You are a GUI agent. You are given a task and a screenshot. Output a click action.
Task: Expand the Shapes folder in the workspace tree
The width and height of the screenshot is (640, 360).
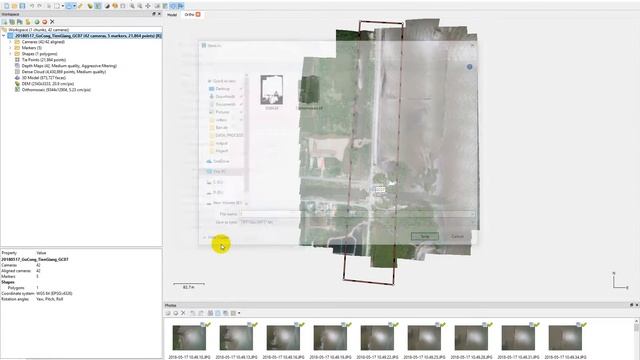10,53
